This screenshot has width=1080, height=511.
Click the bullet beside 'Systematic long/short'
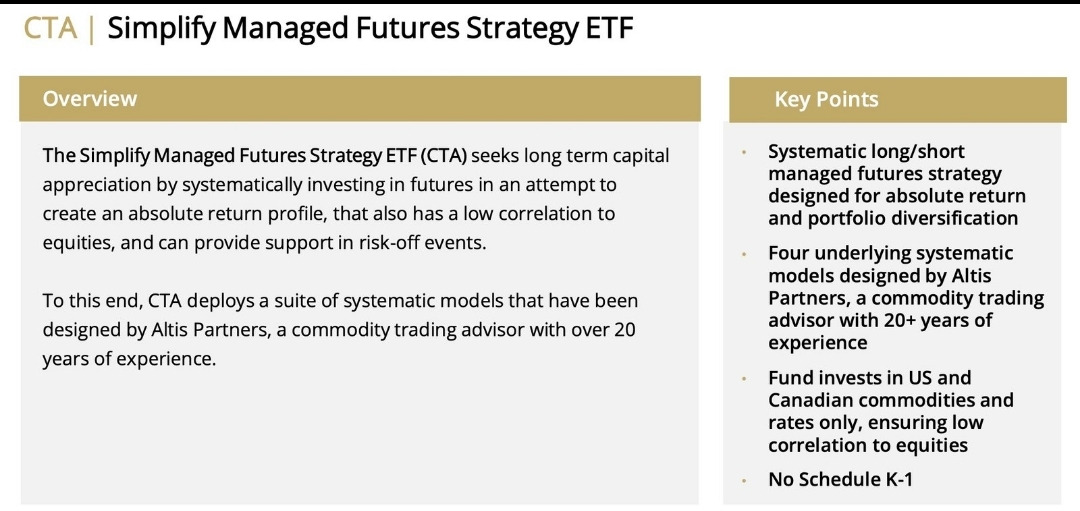[x=744, y=152]
